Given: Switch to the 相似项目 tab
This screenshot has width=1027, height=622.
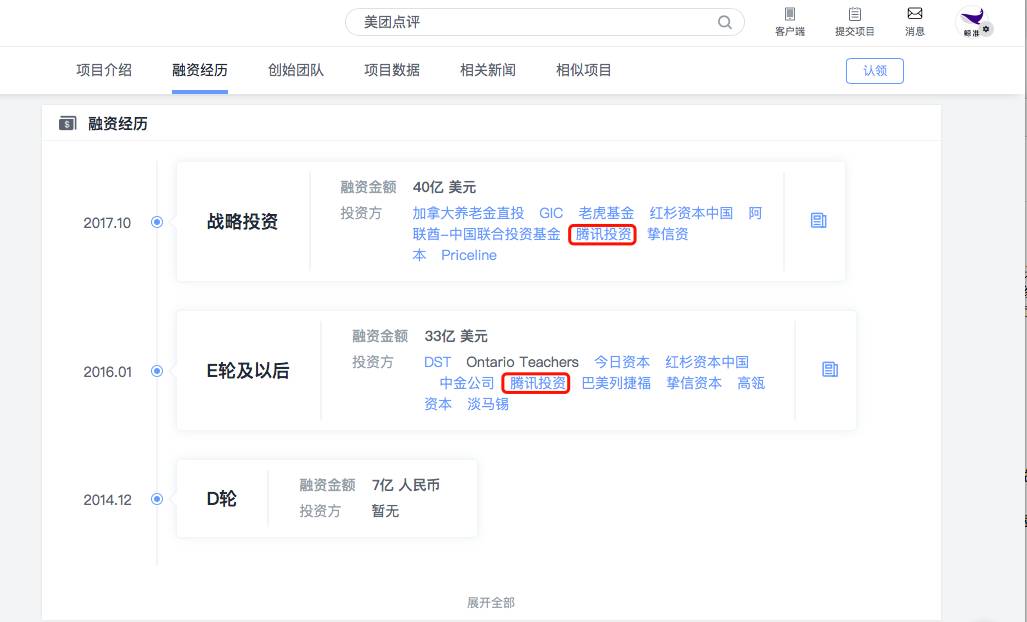Looking at the screenshot, I should click(584, 70).
